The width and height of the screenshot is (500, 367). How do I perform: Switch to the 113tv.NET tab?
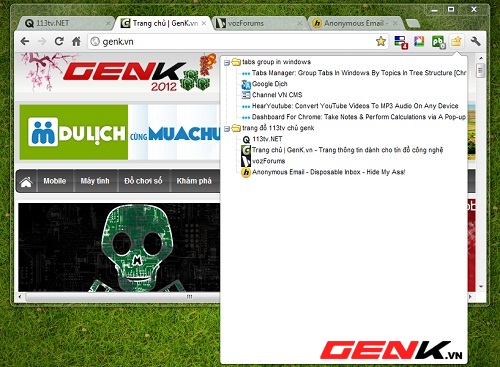64,23
